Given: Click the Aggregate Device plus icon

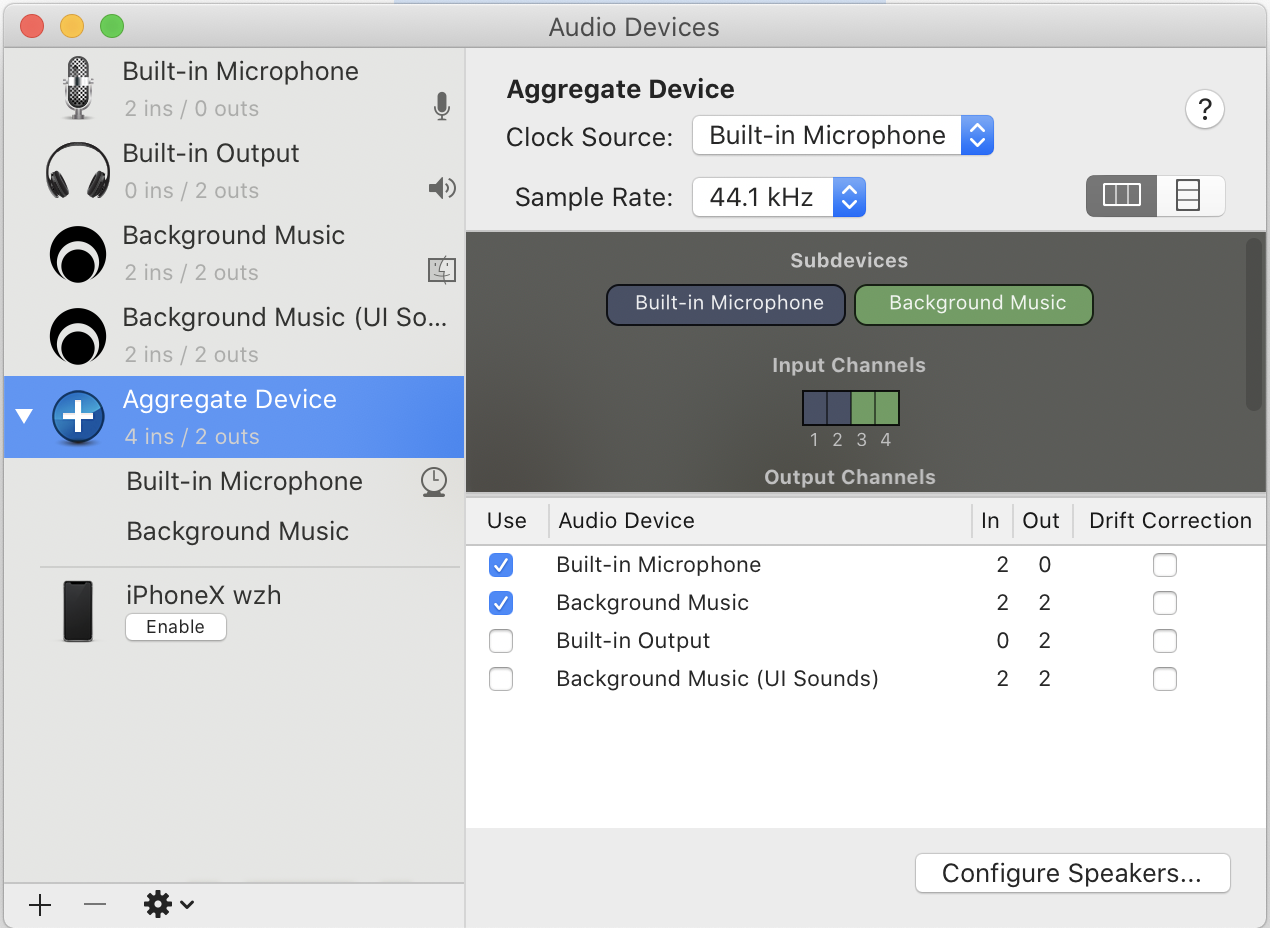Looking at the screenshot, I should 78,417.
